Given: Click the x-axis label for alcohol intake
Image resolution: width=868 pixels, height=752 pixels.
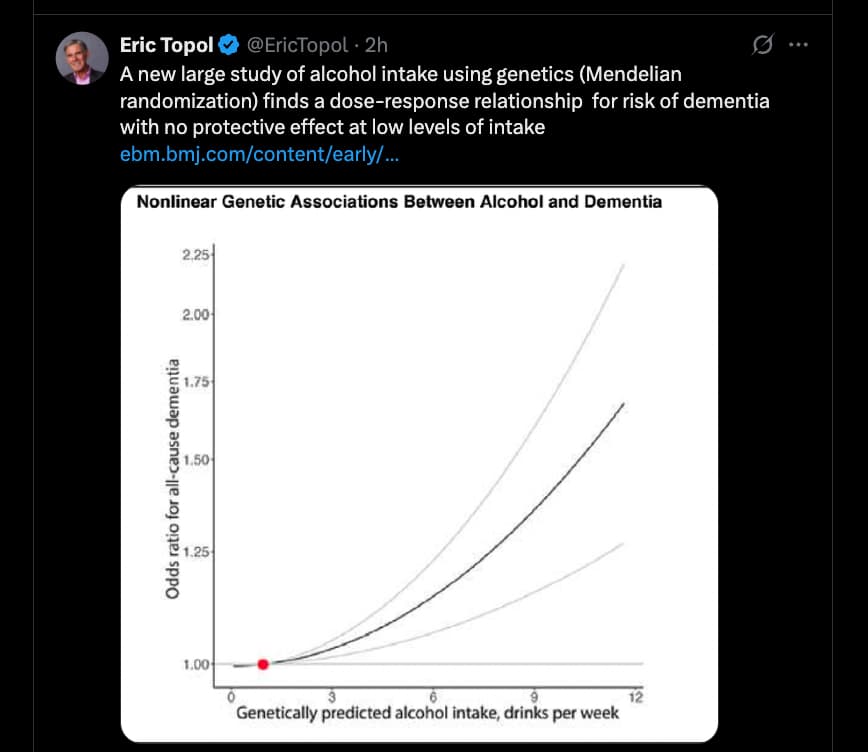Looking at the screenshot, I should [x=427, y=713].
